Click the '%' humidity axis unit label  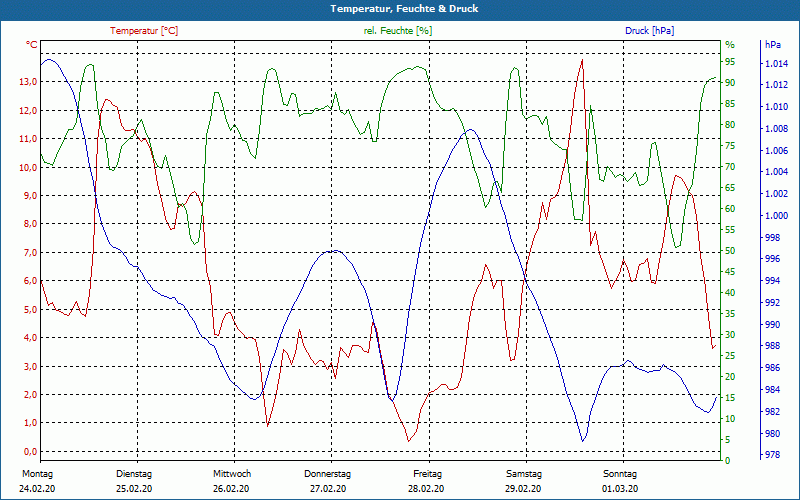pyautogui.click(x=730, y=45)
